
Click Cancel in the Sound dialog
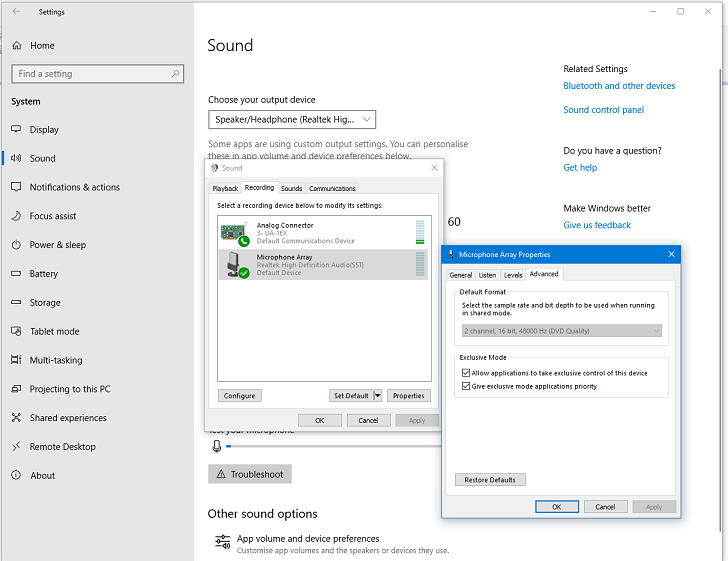[368, 420]
